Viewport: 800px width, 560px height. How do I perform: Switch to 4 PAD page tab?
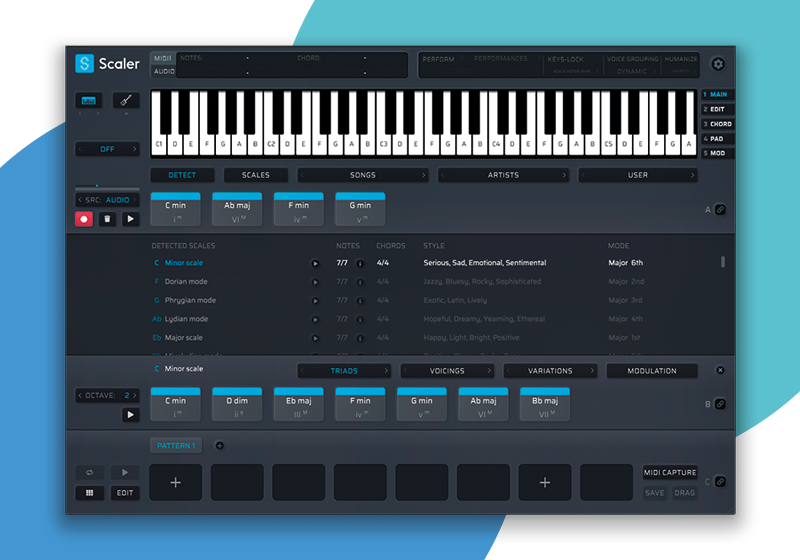pyautogui.click(x=717, y=139)
